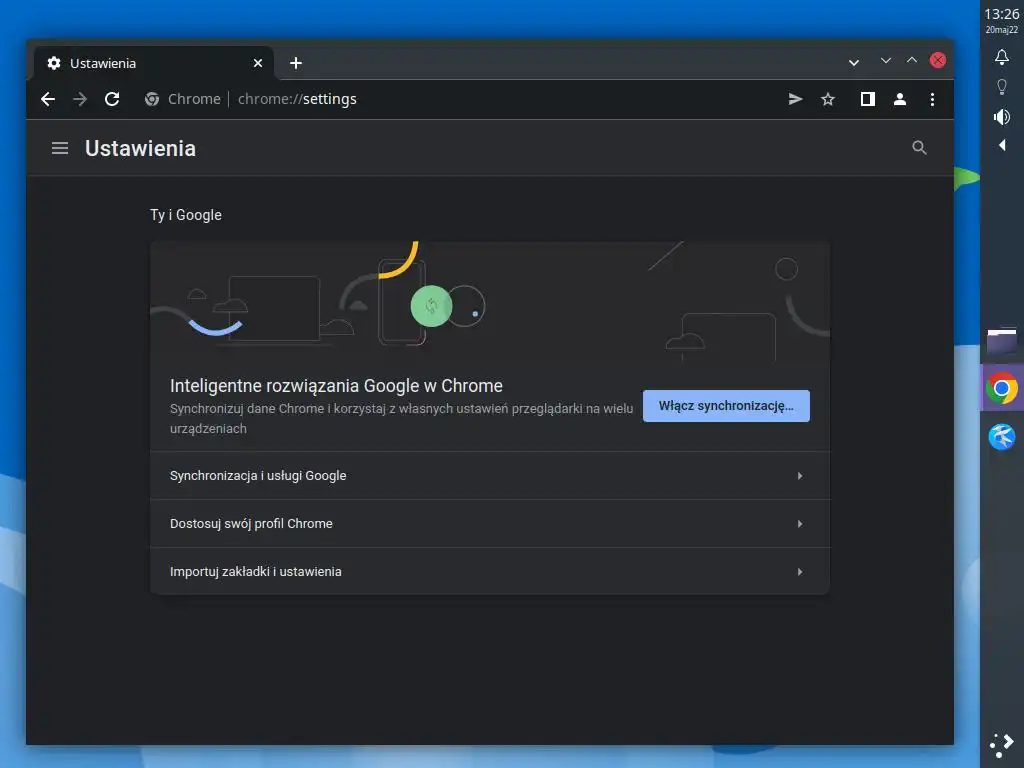
Task: Close the Ustawienia tab
Action: point(258,63)
